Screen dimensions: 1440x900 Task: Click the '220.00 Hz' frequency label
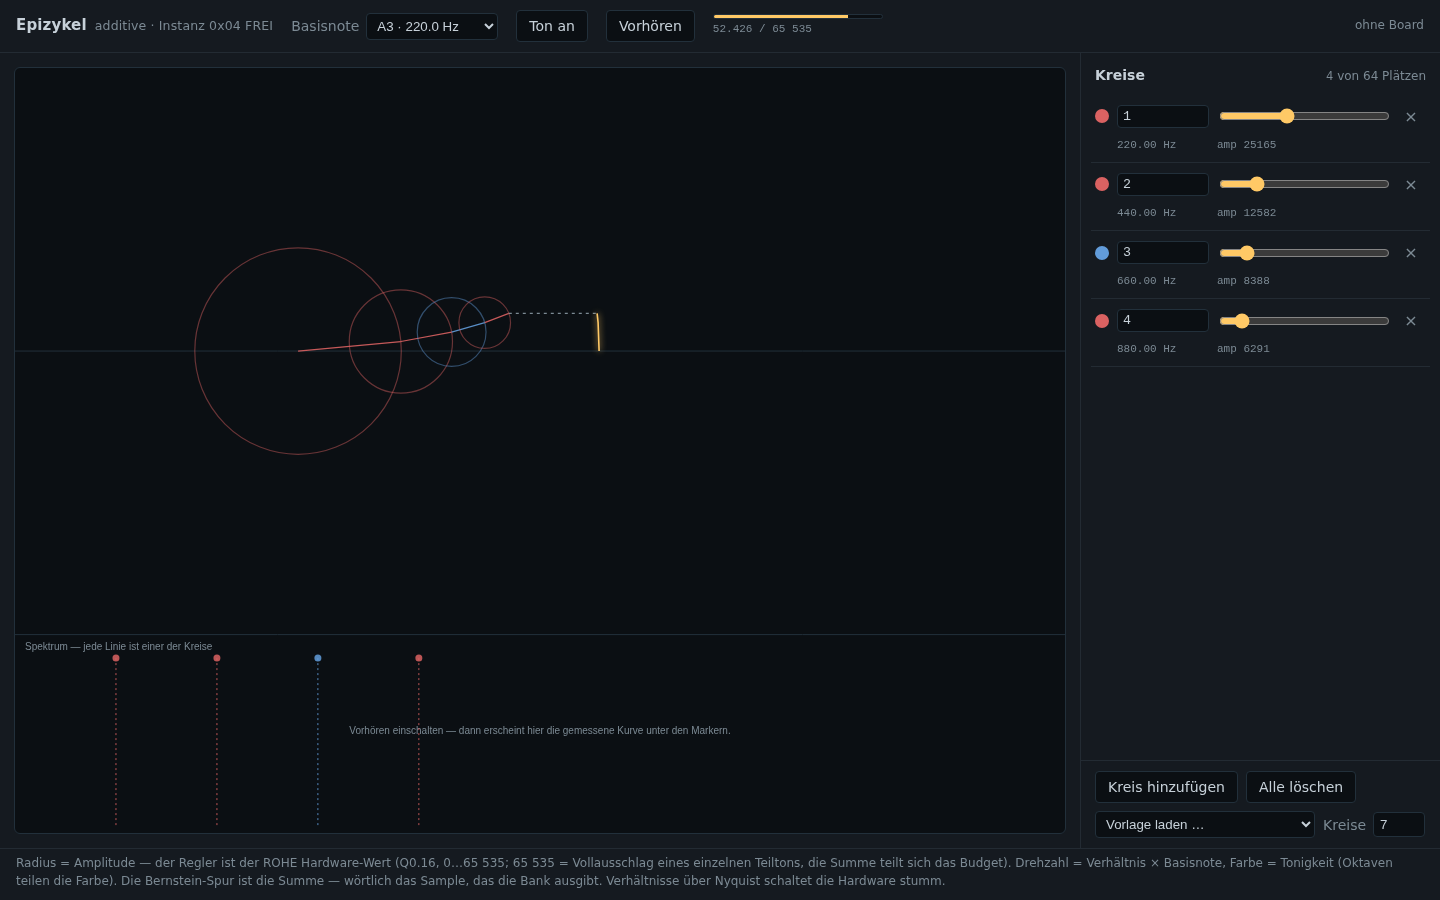point(1146,145)
